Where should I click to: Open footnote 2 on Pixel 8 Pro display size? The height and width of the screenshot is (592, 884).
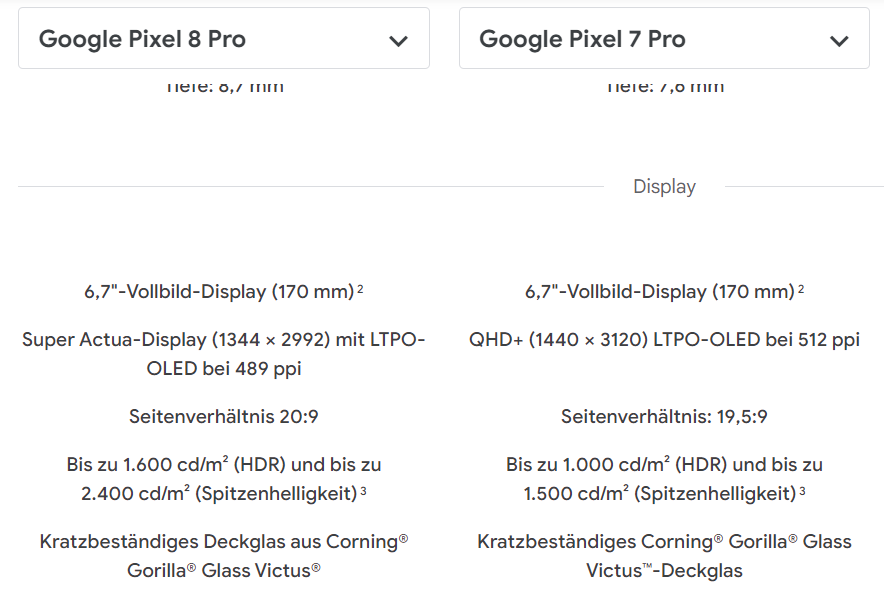click(360, 290)
